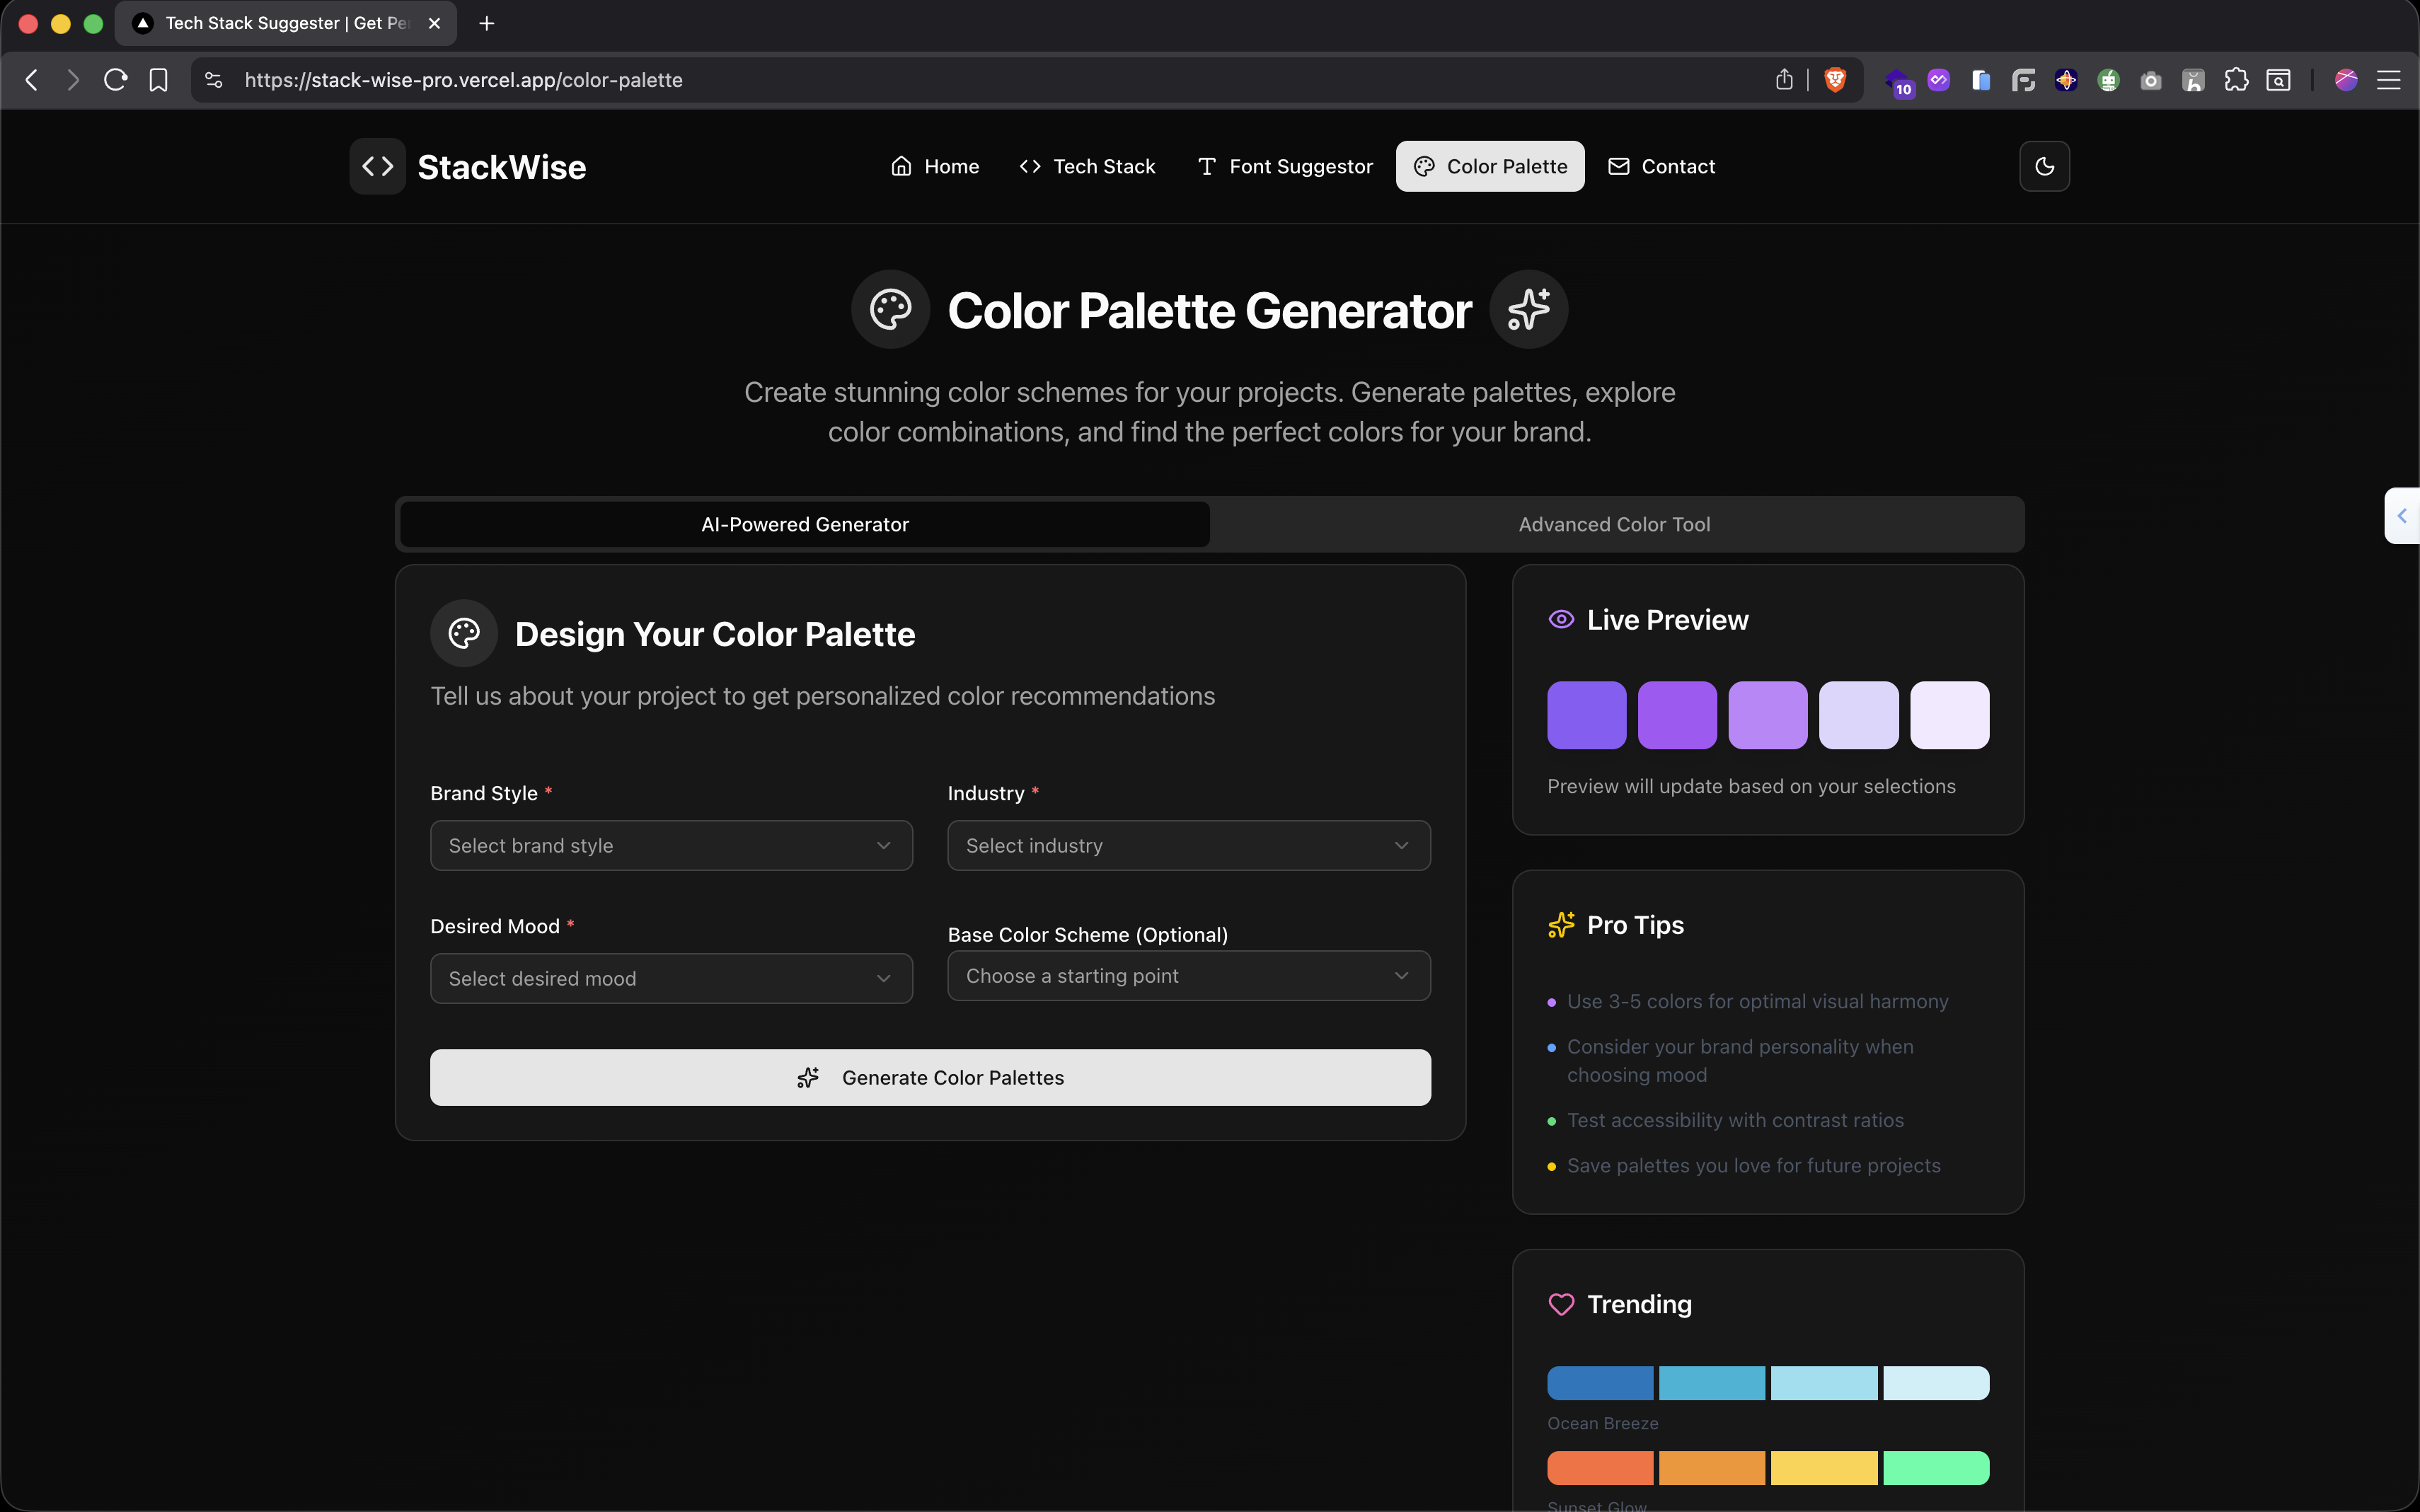
Task: Open the Select brand style dropdown
Action: click(671, 846)
